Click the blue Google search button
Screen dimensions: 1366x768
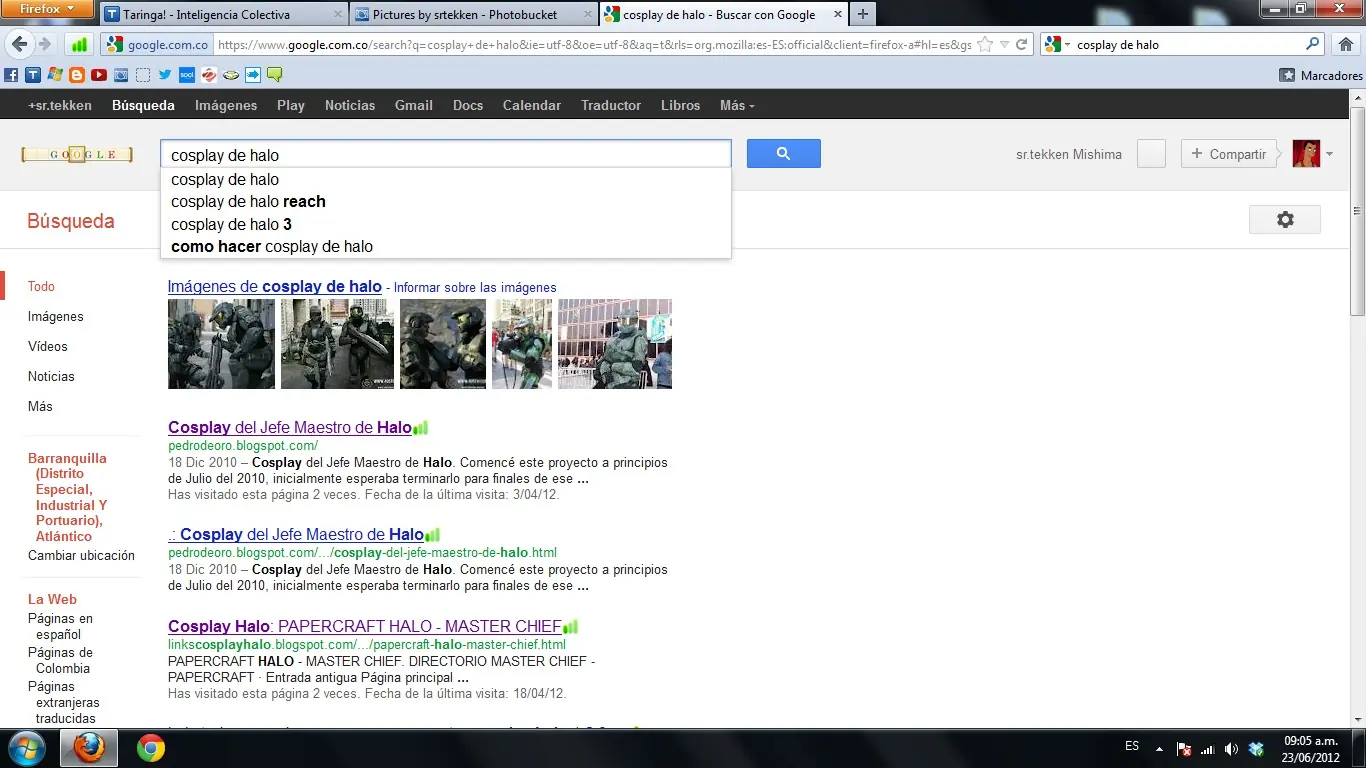[x=783, y=153]
